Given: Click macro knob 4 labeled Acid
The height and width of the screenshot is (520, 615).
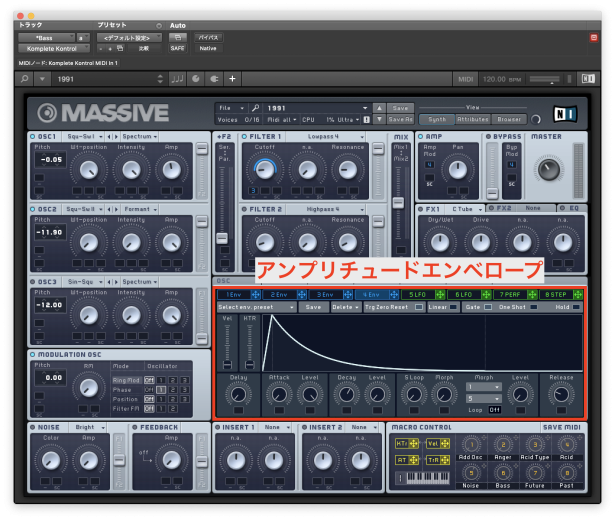Looking at the screenshot, I should pyautogui.click(x=567, y=444).
